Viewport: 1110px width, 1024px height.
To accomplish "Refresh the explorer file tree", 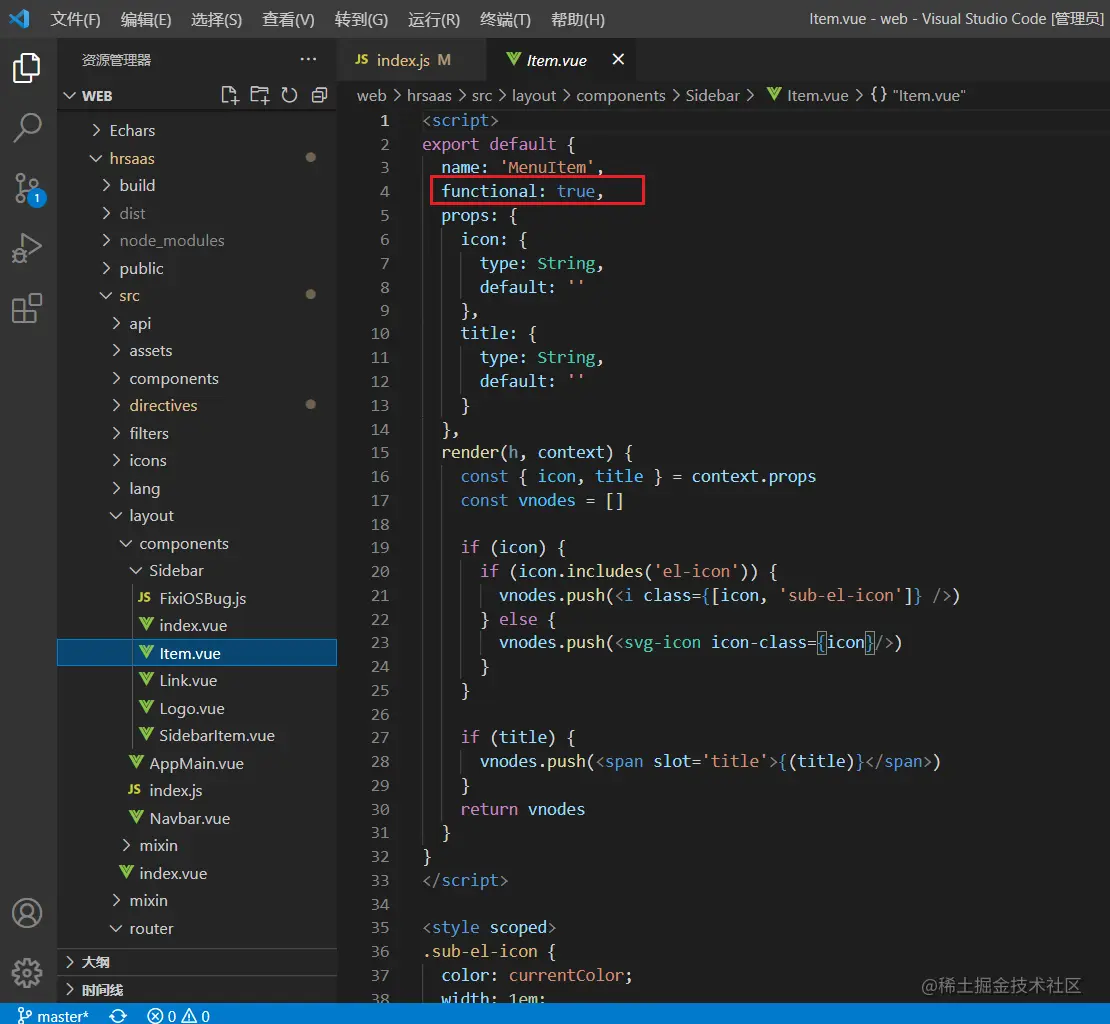I will click(290, 95).
